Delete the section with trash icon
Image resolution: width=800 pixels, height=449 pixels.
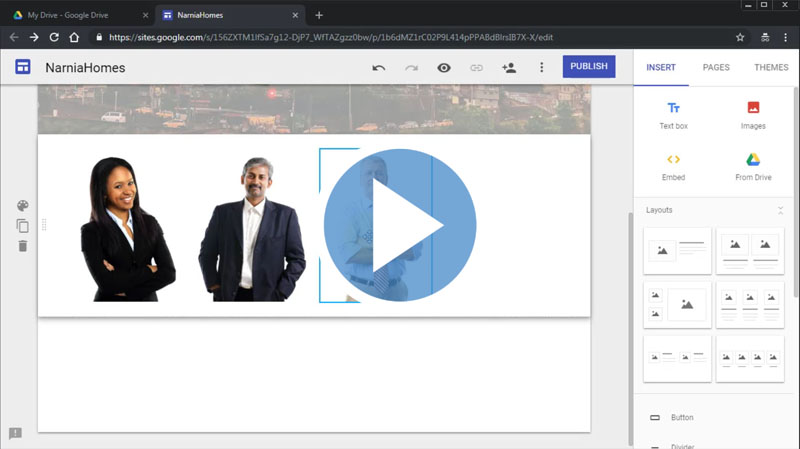(x=23, y=246)
